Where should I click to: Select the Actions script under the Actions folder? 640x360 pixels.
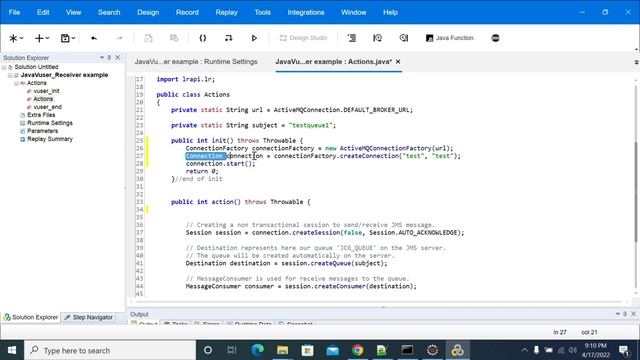(43, 99)
